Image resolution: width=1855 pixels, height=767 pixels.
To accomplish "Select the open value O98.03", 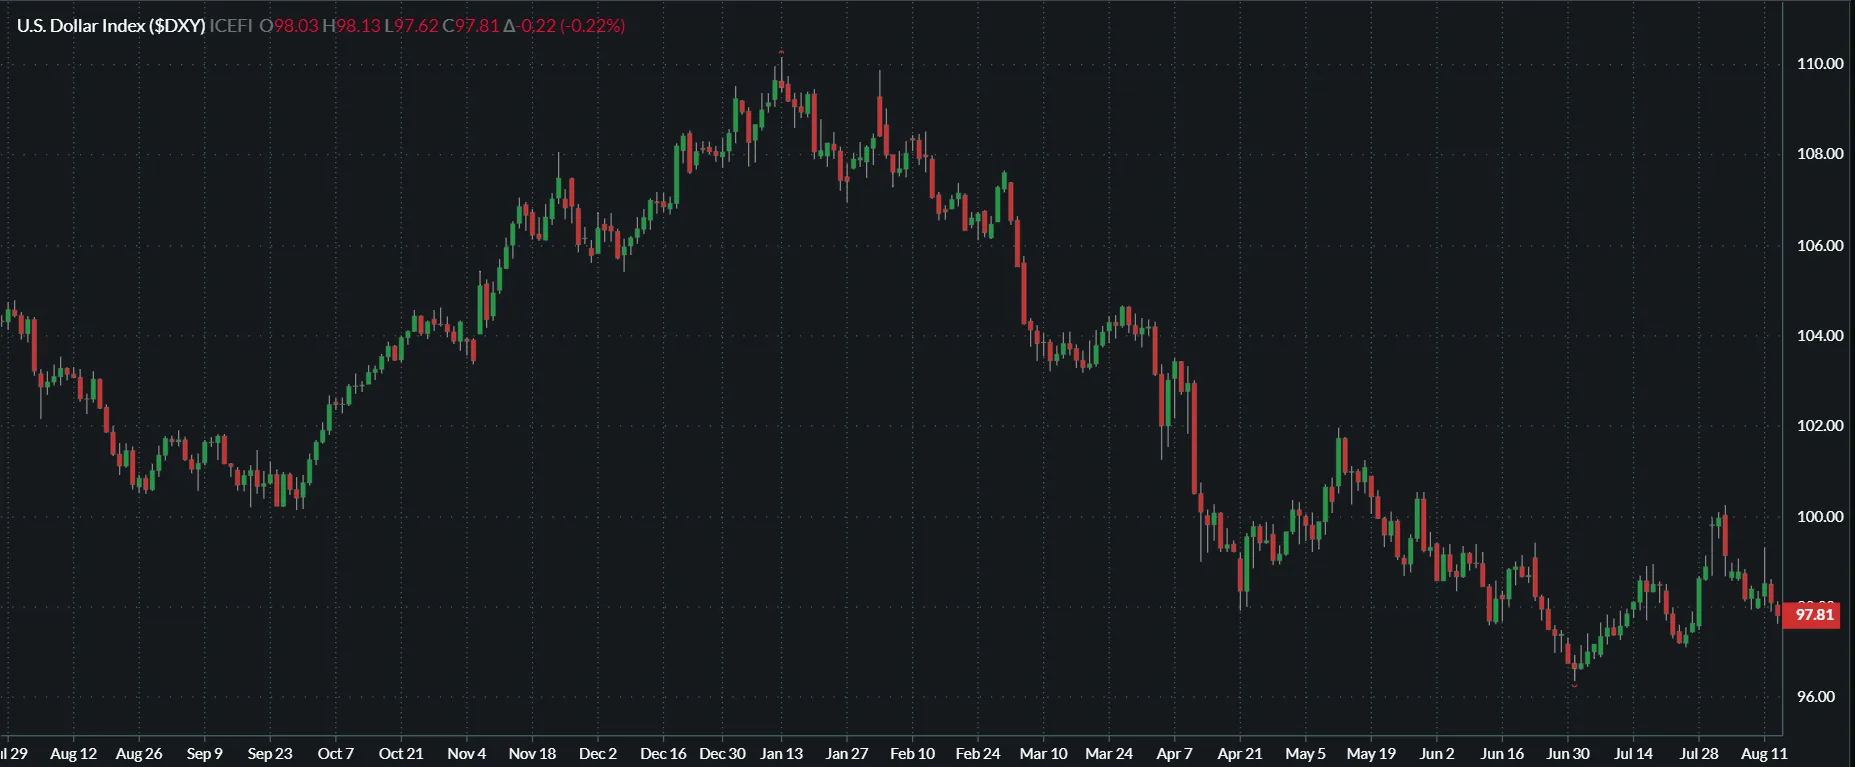I will pos(289,26).
